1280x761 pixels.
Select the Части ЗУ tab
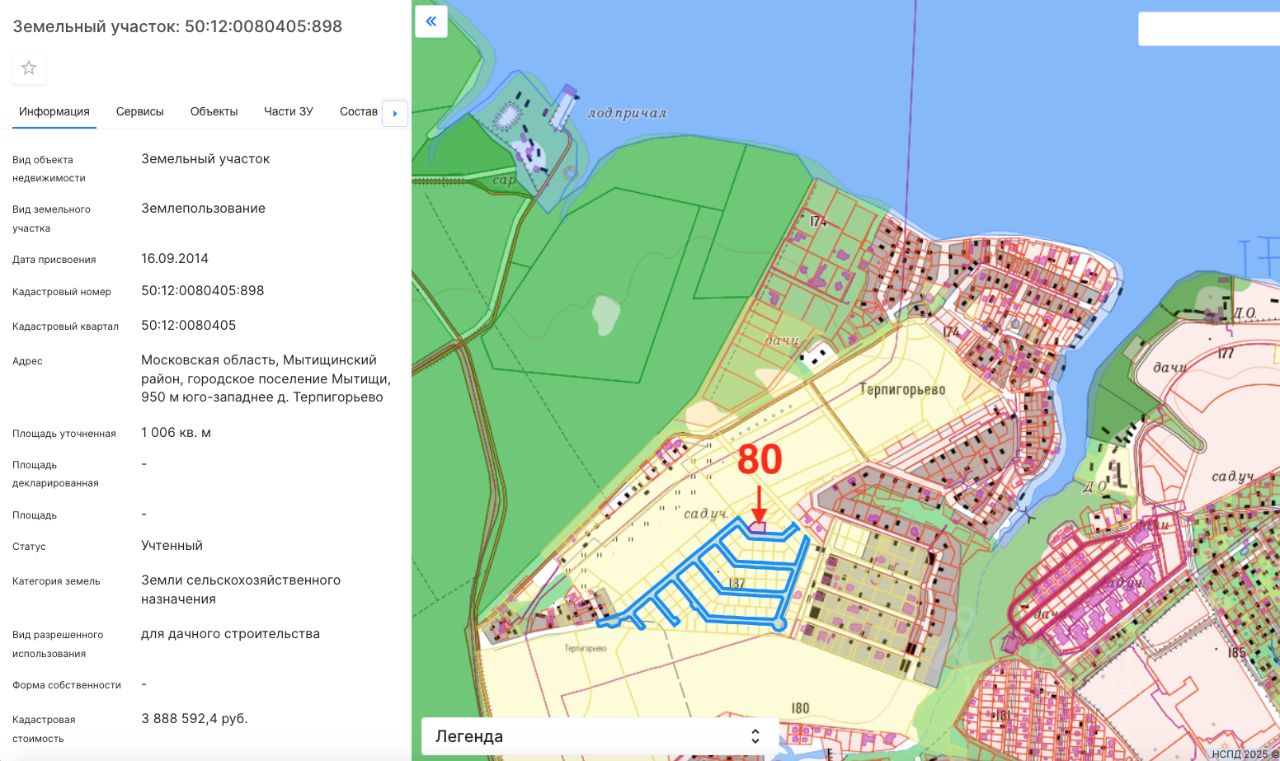tap(288, 111)
